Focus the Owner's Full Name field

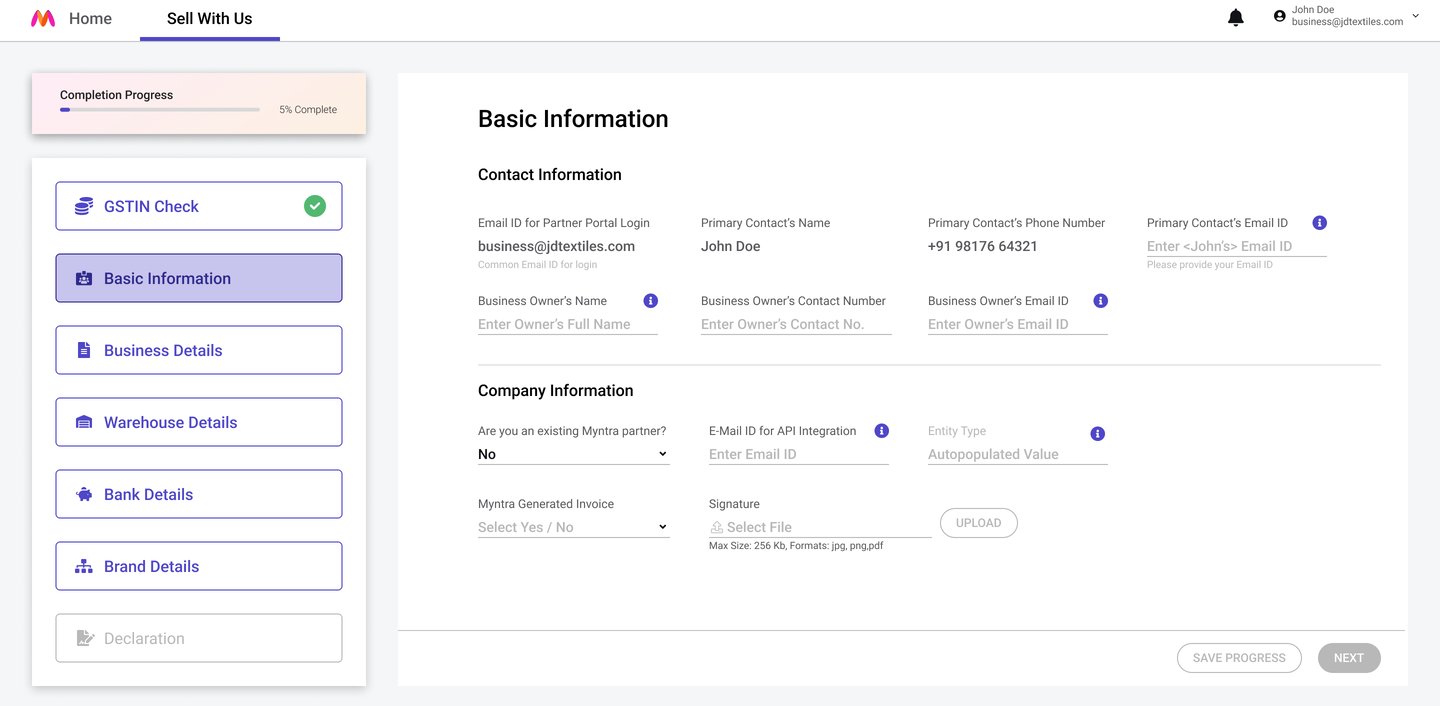(x=567, y=324)
